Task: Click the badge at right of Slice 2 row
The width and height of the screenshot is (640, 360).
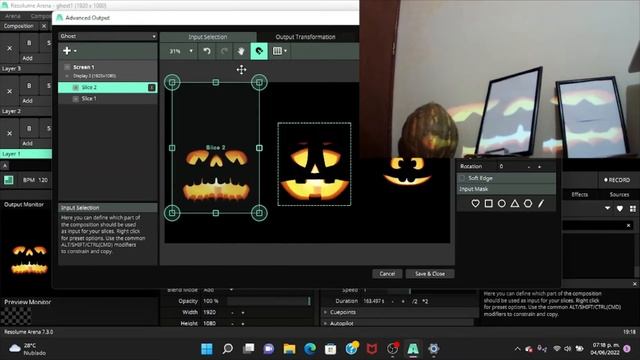Action: click(151, 87)
